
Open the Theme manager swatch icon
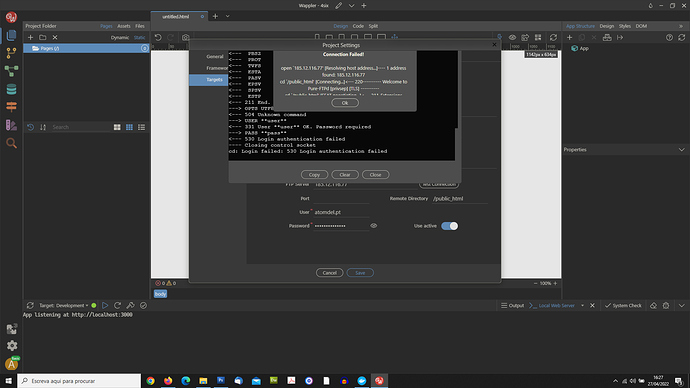tap(11, 125)
